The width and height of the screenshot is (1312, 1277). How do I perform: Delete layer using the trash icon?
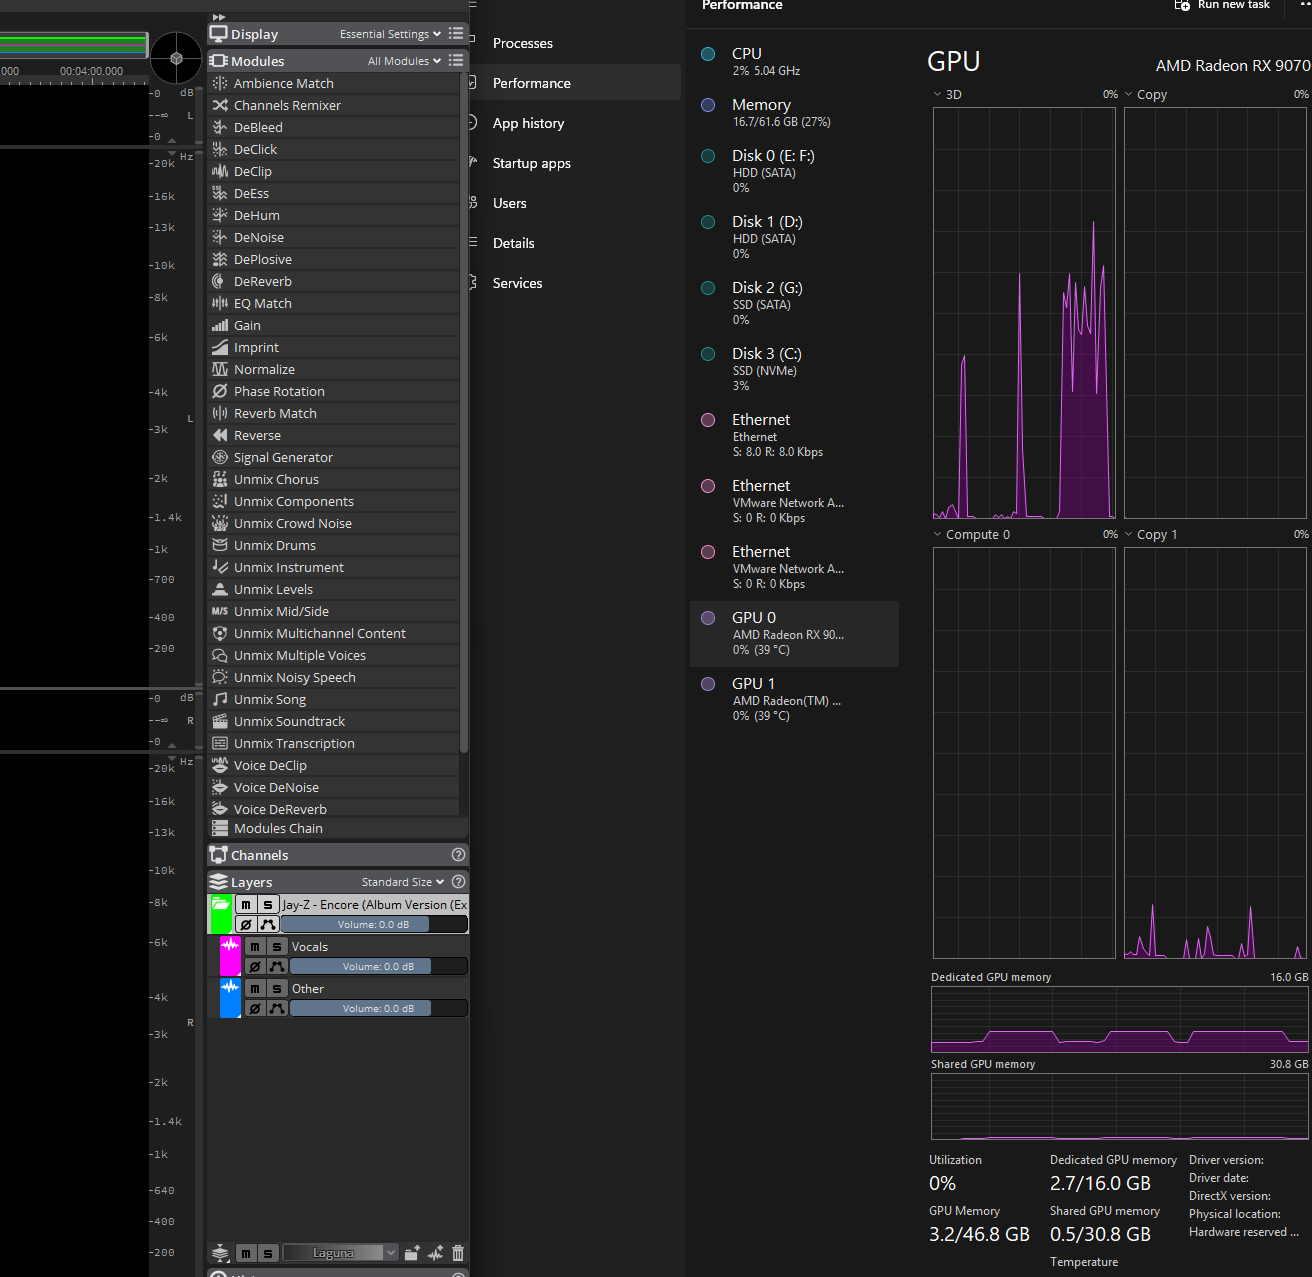[x=458, y=1253]
